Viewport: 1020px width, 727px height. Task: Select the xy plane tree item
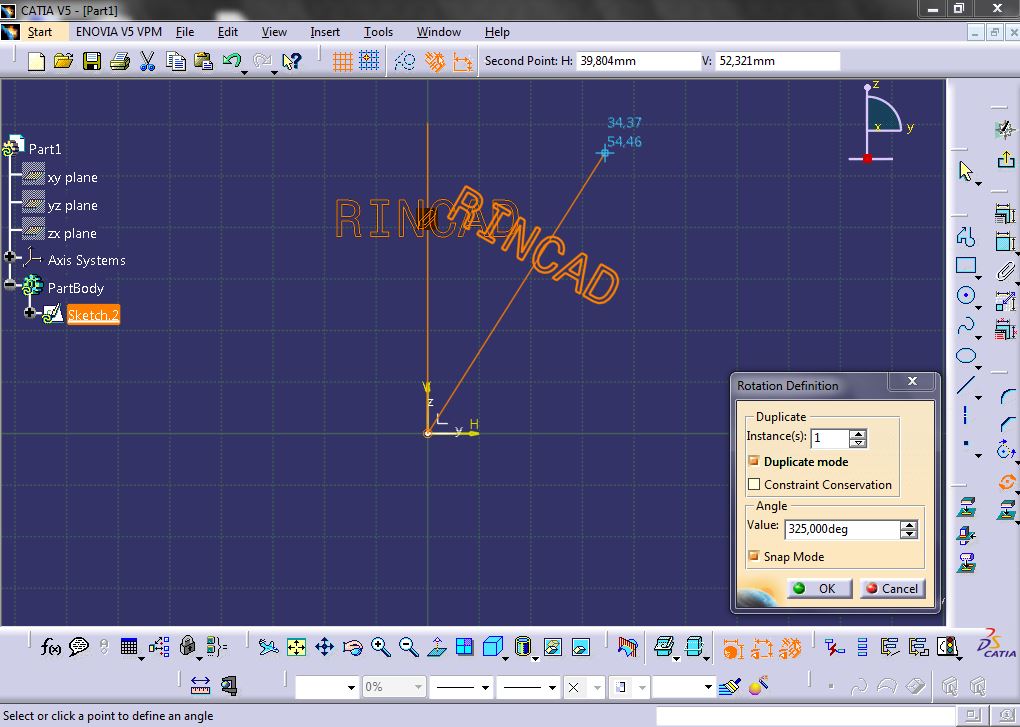(72, 177)
